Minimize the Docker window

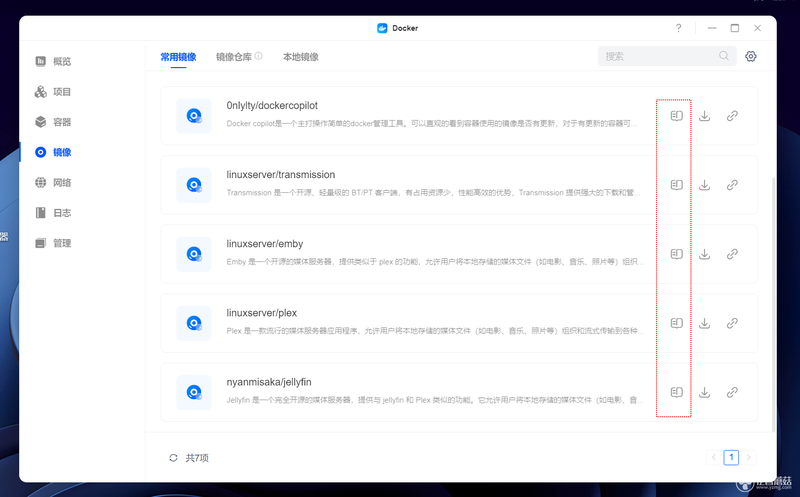[x=712, y=28]
